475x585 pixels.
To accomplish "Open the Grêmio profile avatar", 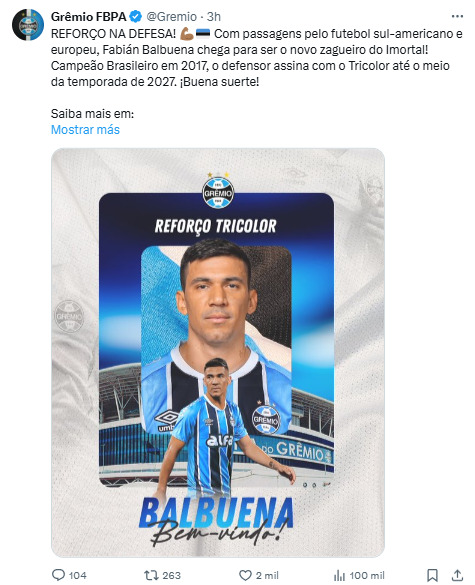I will click(28, 24).
